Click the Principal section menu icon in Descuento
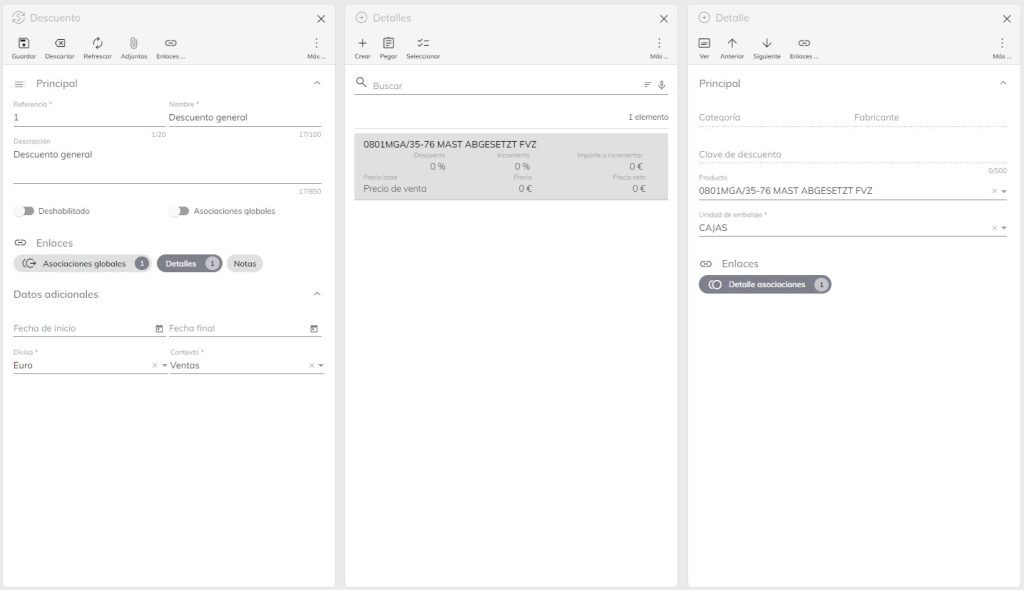The image size is (1024, 590). pyautogui.click(x=19, y=84)
